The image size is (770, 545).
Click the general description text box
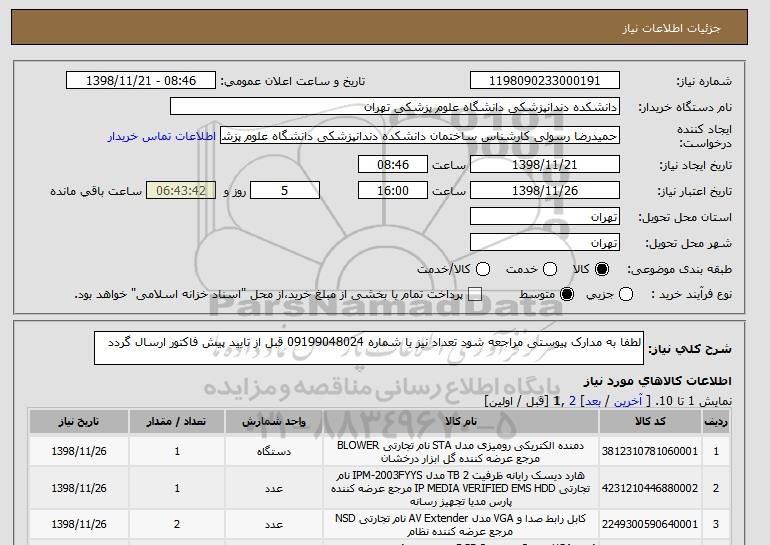point(369,348)
